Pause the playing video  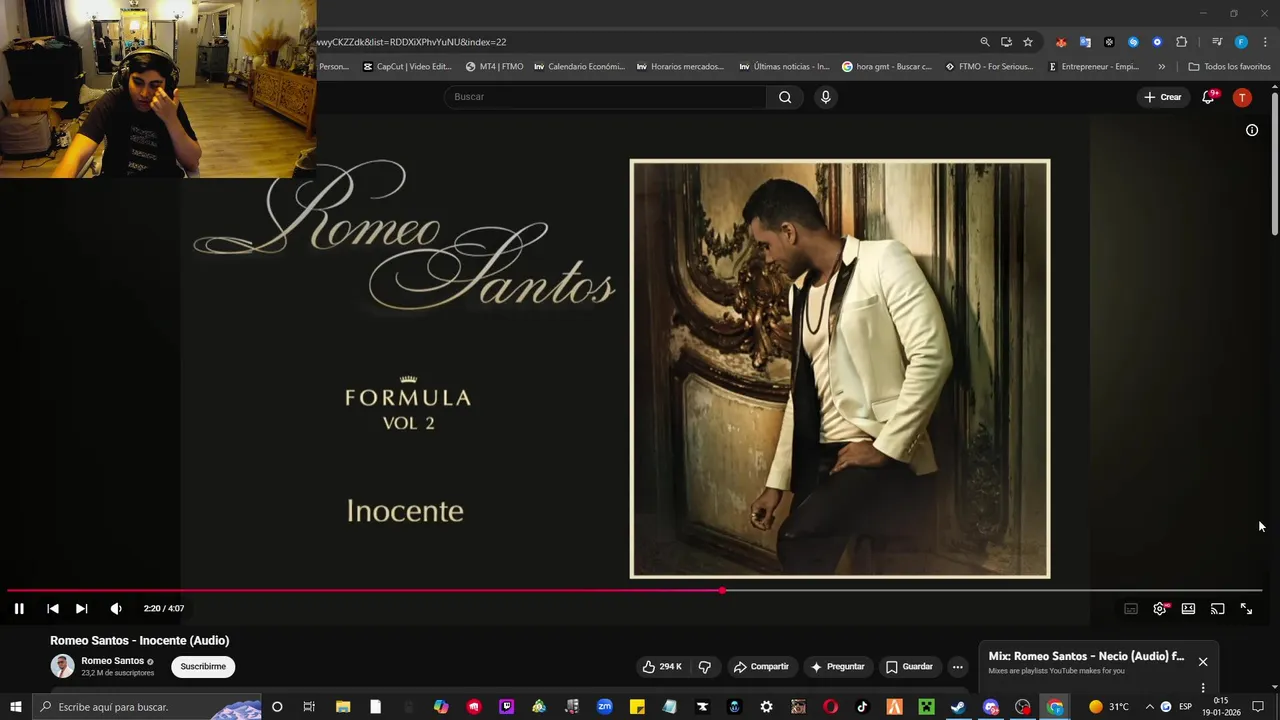point(19,608)
